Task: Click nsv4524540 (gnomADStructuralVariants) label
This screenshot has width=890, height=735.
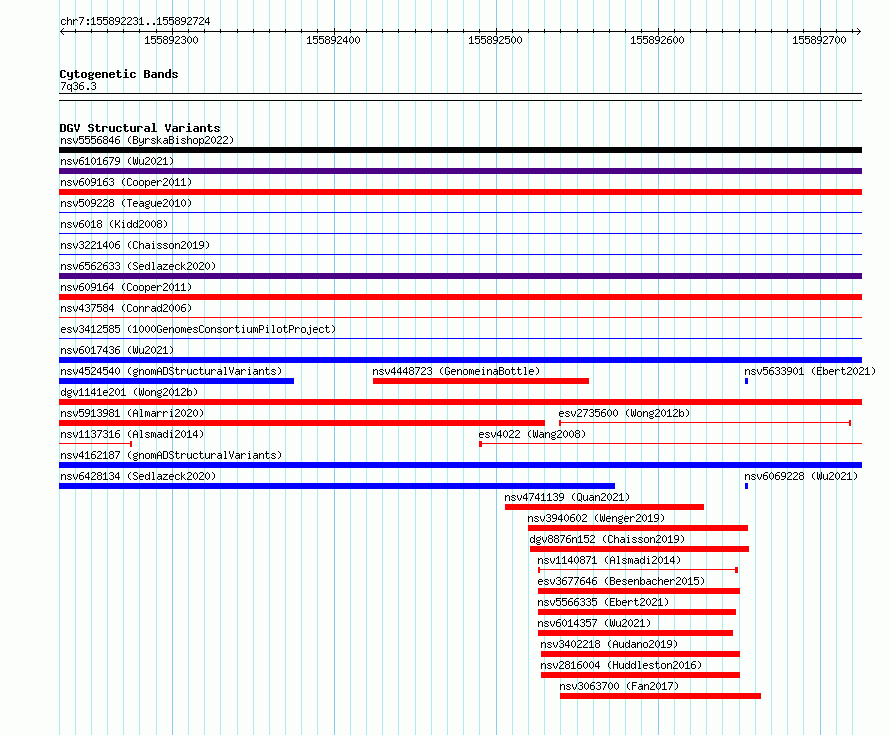Action: (x=171, y=371)
